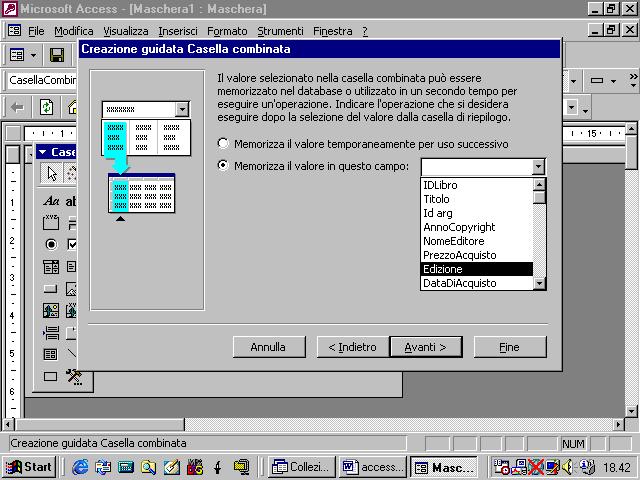Select the Image toolbox tool
This screenshot has height=480, width=640.
point(72,289)
